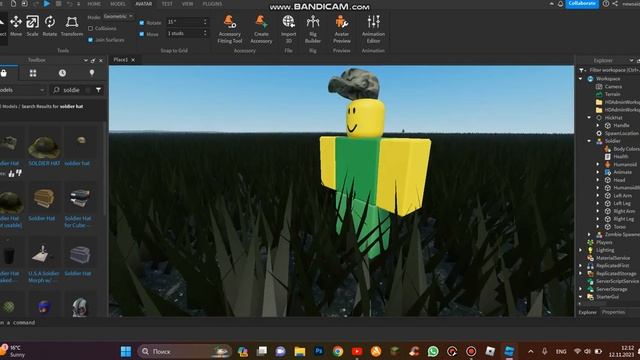Viewport: 640px width, 360px height.
Task: Open Toolbox Creations tab (lightbulb icon)
Action: coord(92,73)
